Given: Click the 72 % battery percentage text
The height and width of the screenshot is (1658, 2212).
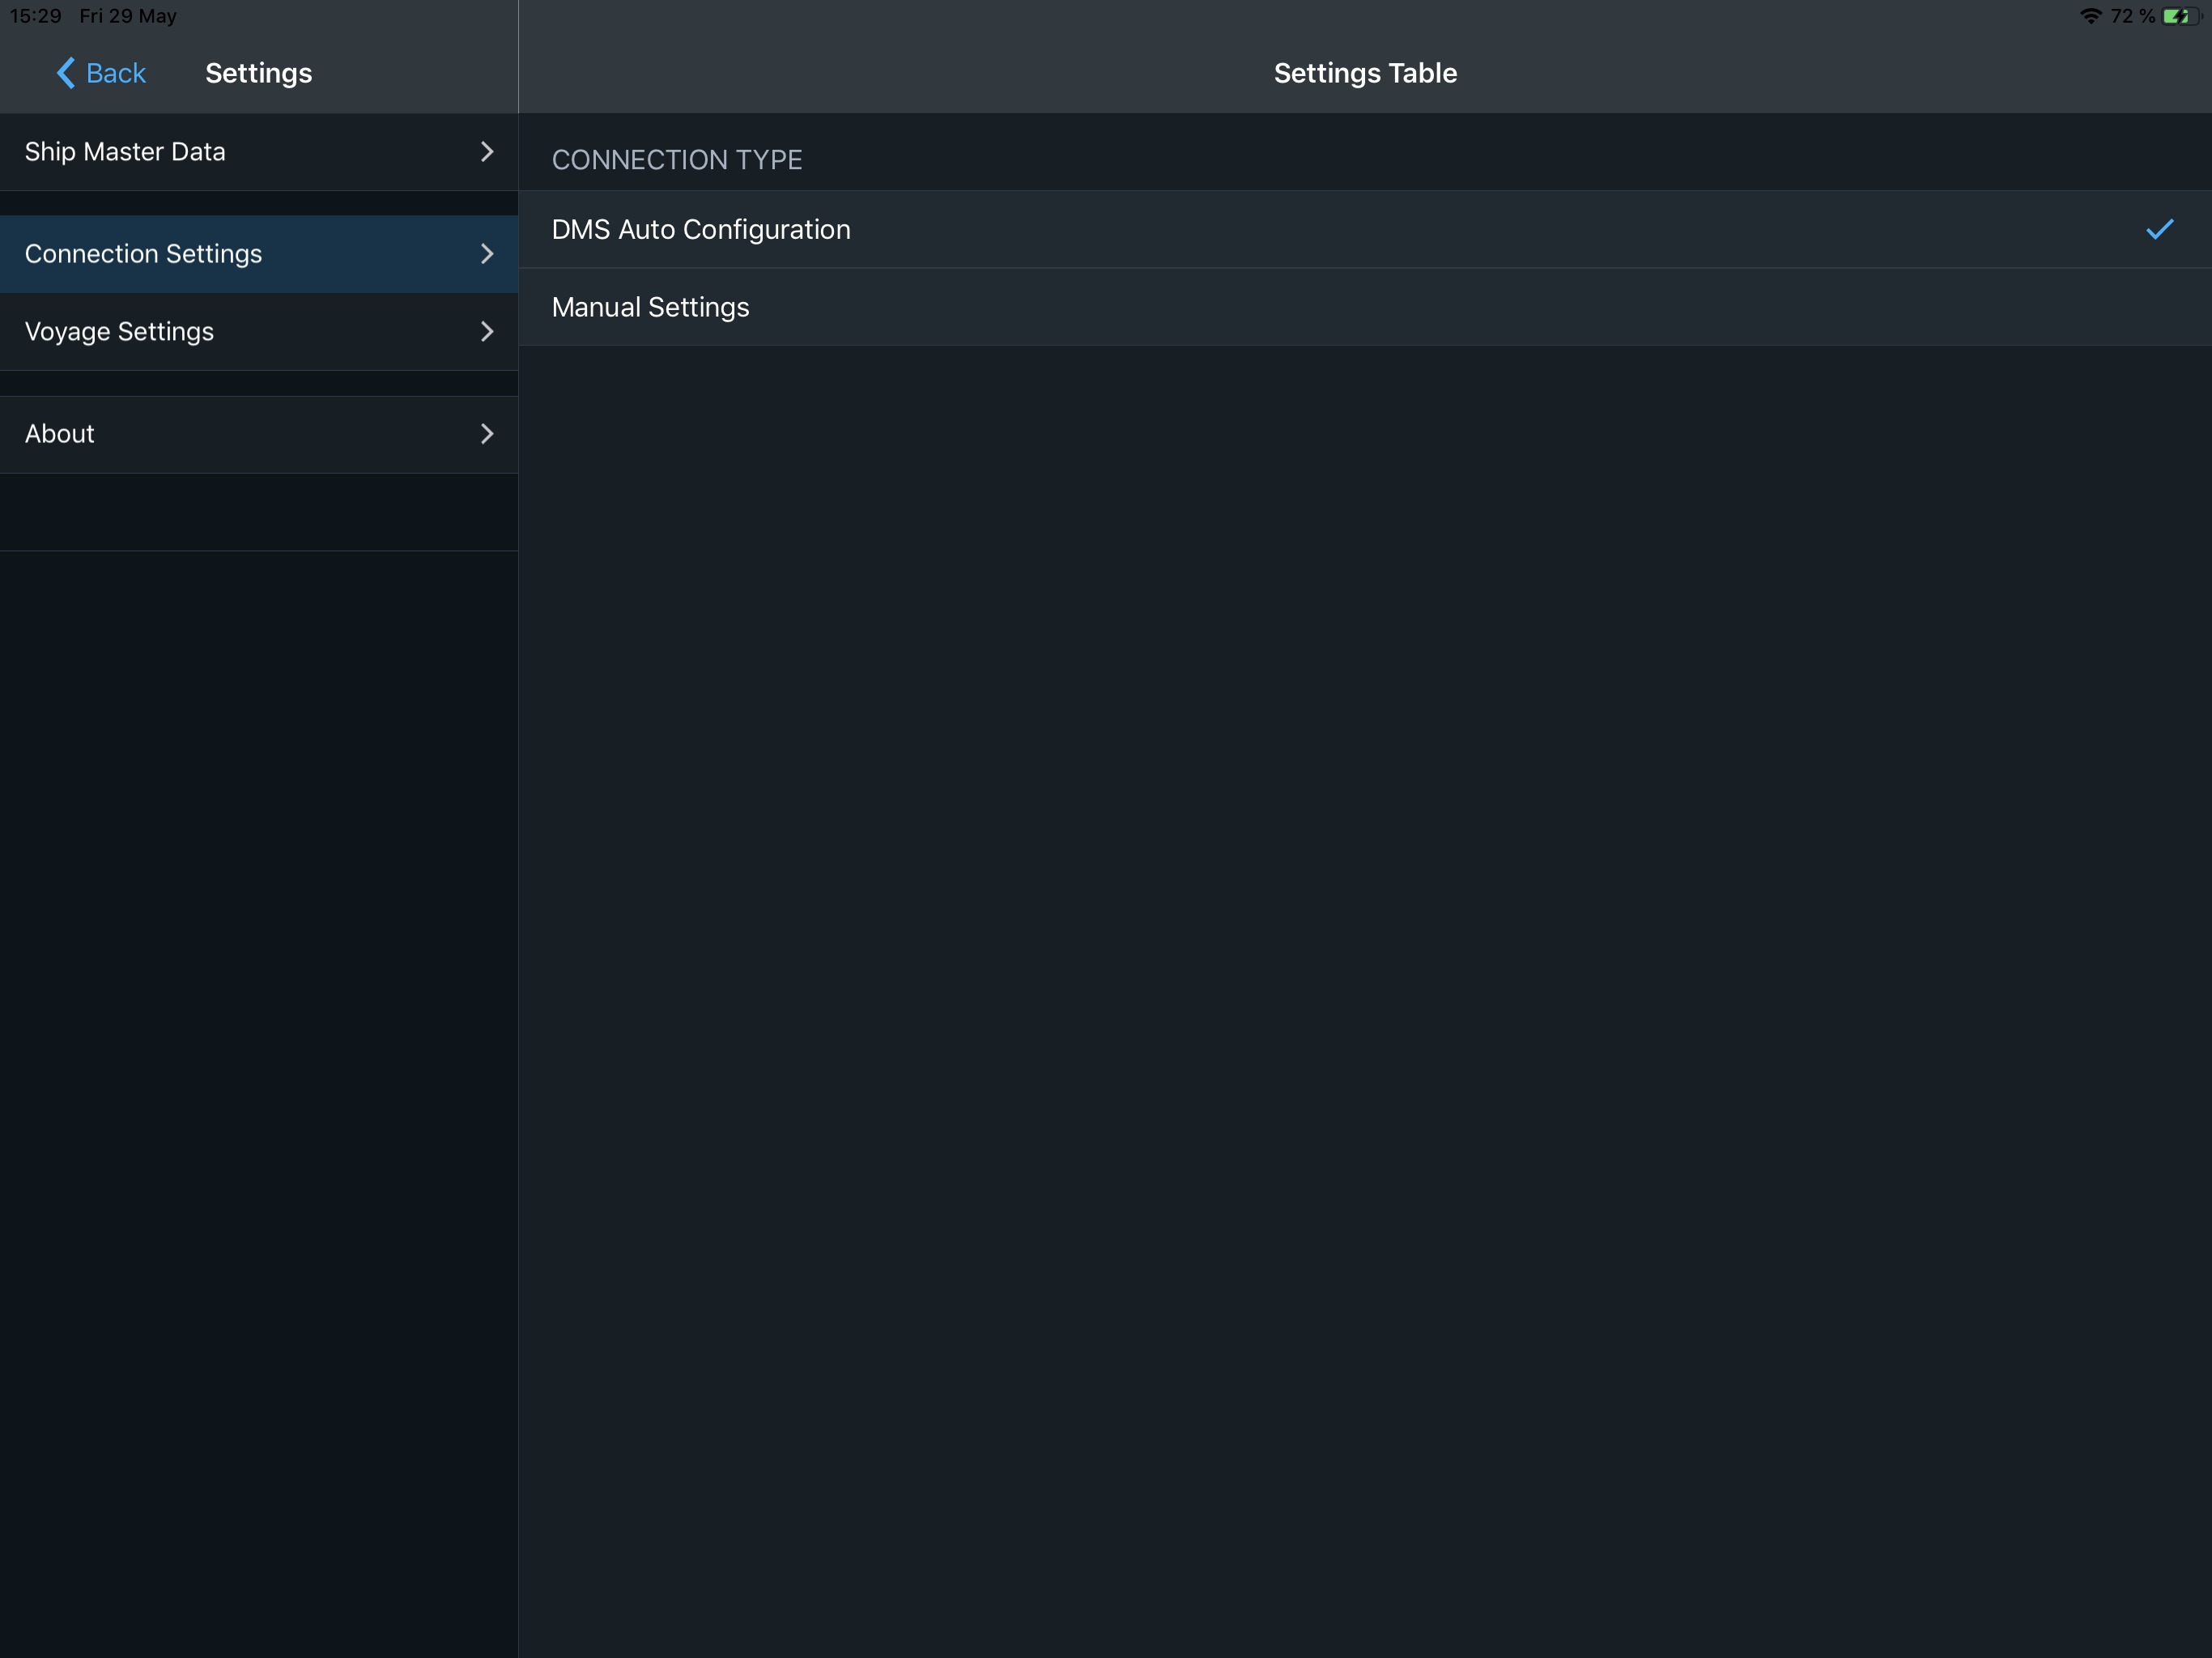Looking at the screenshot, I should coord(2132,16).
